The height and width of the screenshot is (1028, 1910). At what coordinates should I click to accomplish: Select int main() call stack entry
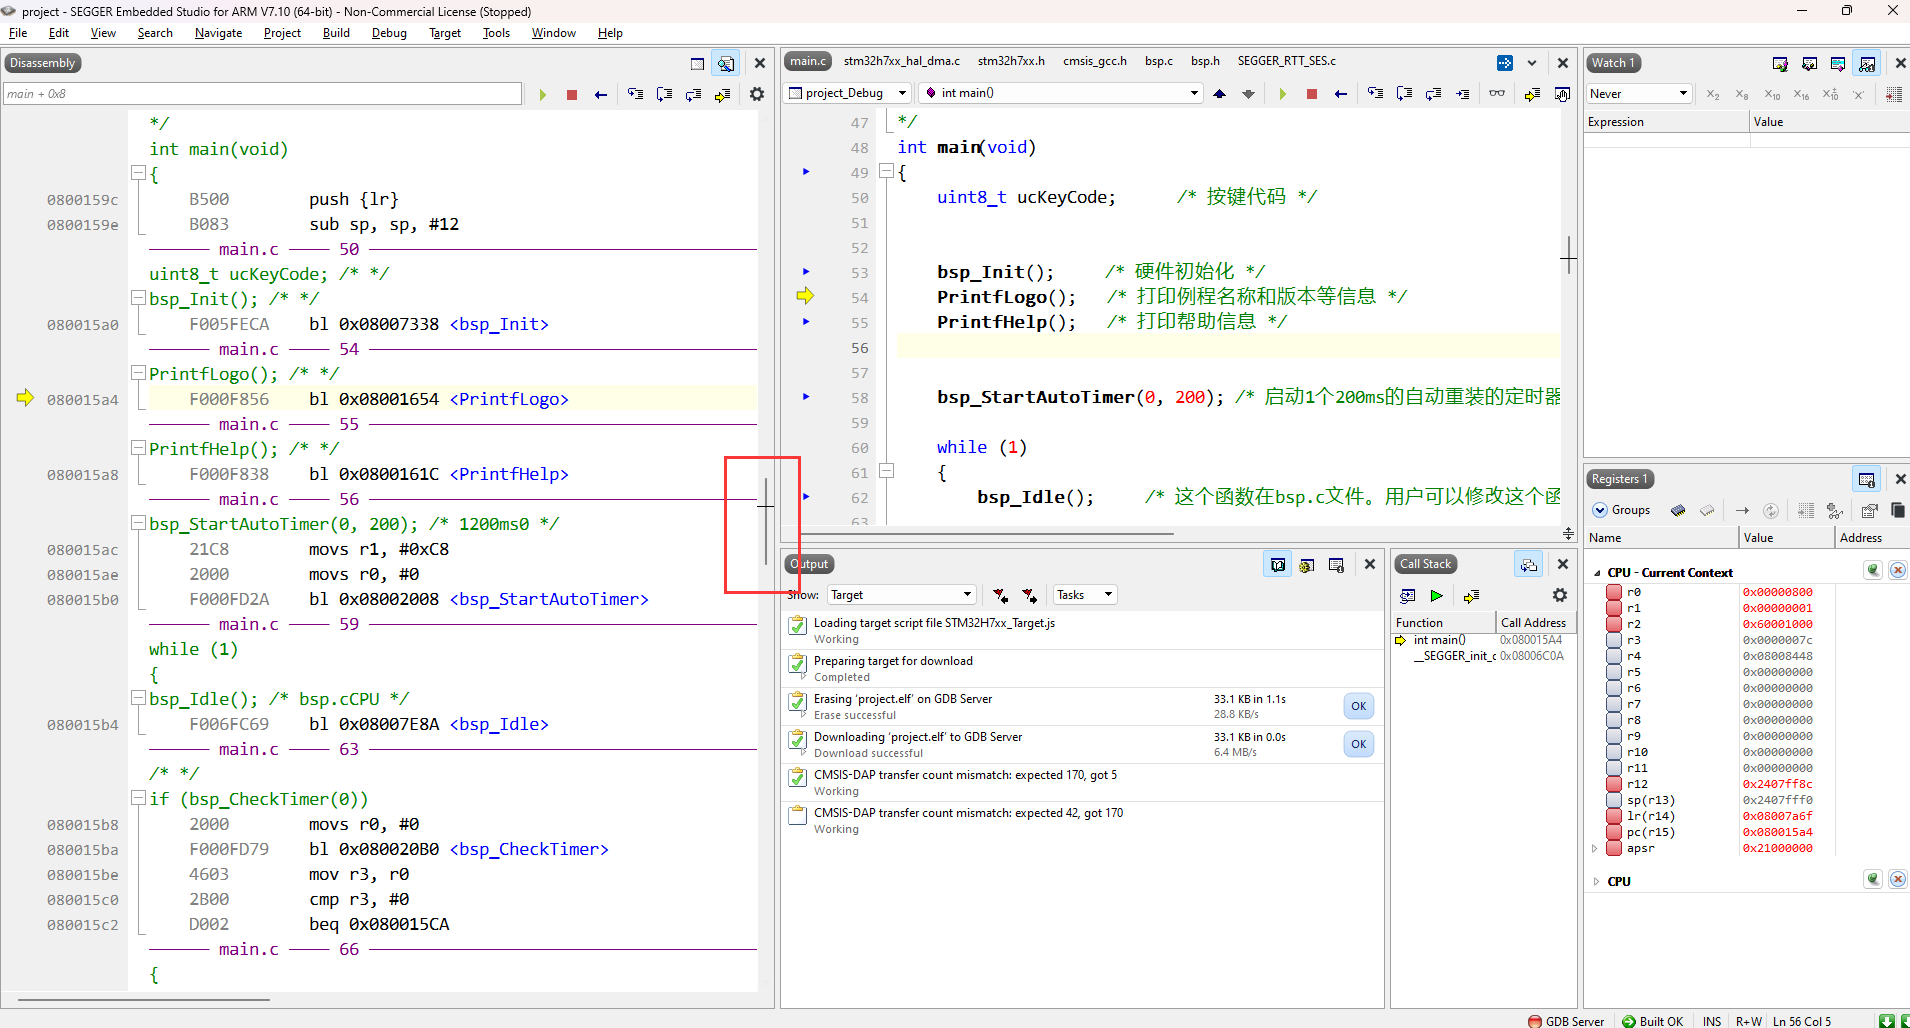point(1484,640)
